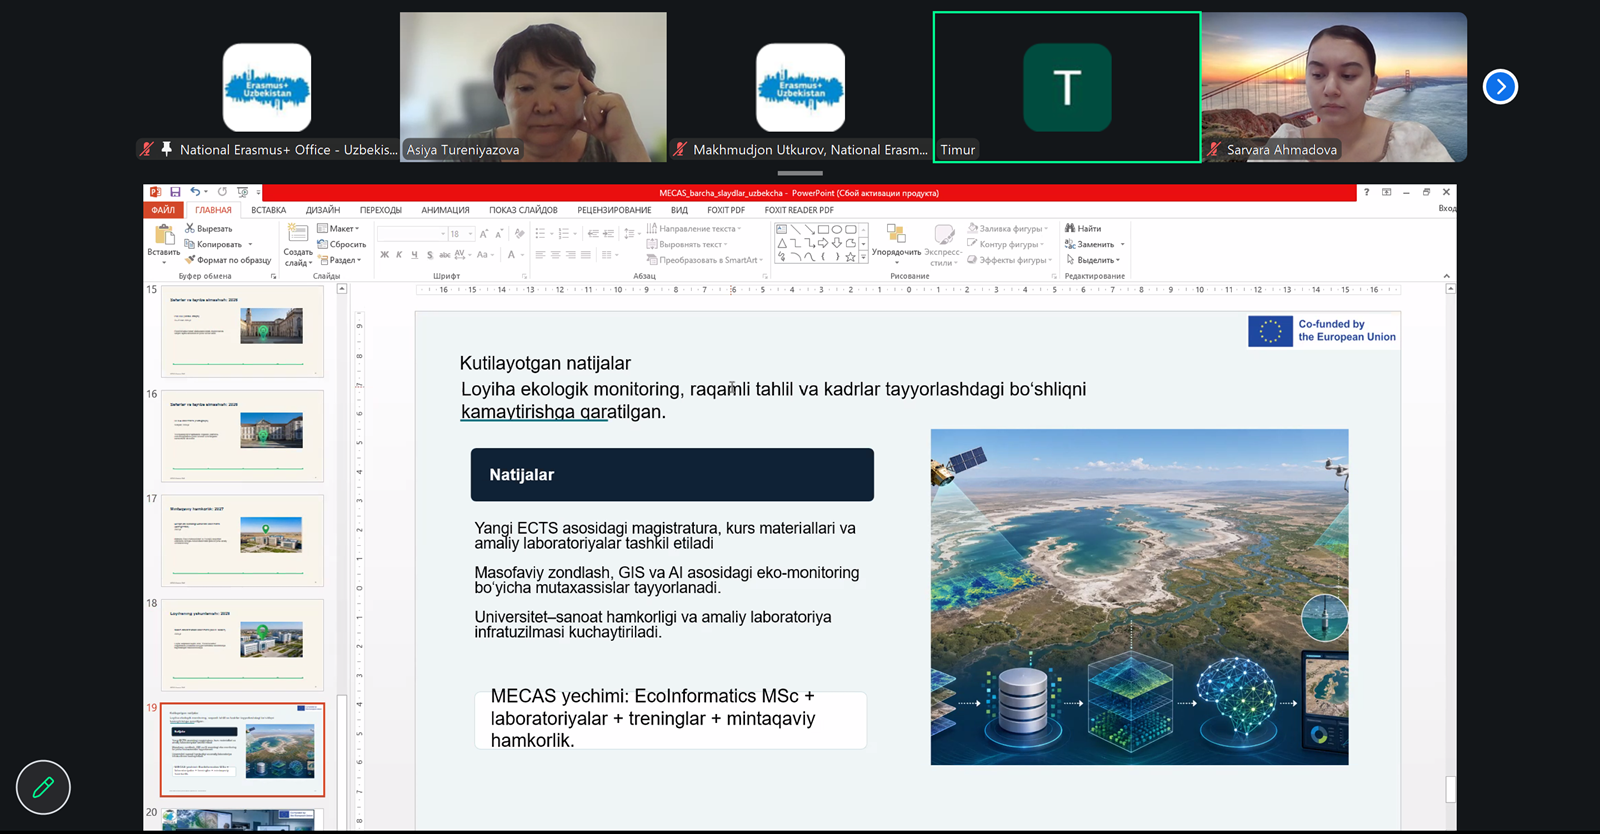This screenshot has height=834, width=1600.
Task: Pick the right block arrow shape
Action: tap(823, 243)
